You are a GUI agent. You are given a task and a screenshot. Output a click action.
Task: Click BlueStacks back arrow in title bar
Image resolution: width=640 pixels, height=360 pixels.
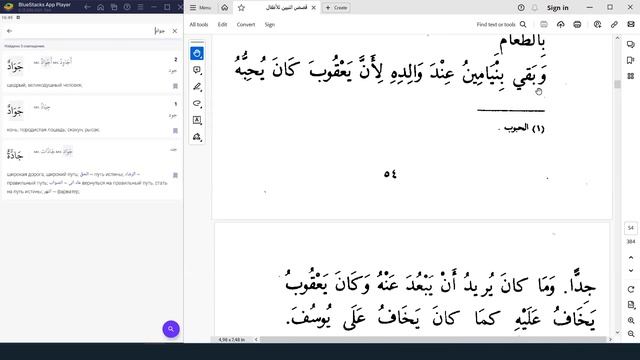pos(87,7)
